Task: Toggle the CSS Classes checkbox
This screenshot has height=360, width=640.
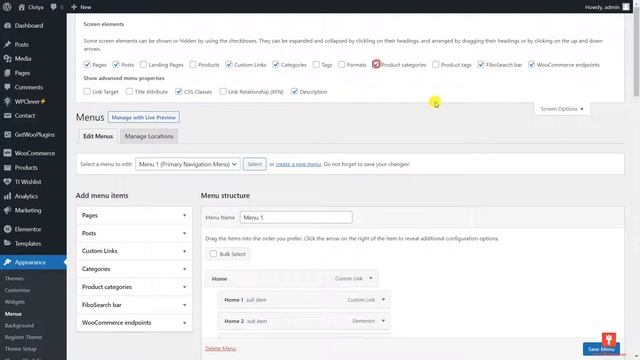Action: [x=178, y=91]
